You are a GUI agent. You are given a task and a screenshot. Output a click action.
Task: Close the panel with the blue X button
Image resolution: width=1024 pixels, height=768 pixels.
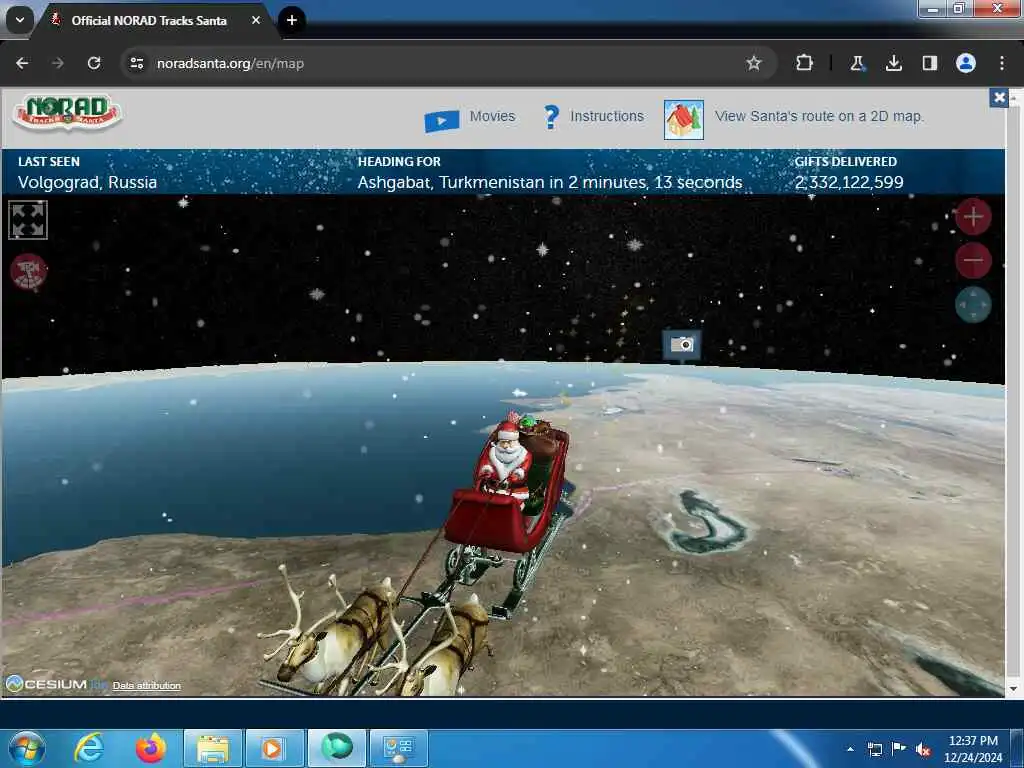pyautogui.click(x=999, y=98)
